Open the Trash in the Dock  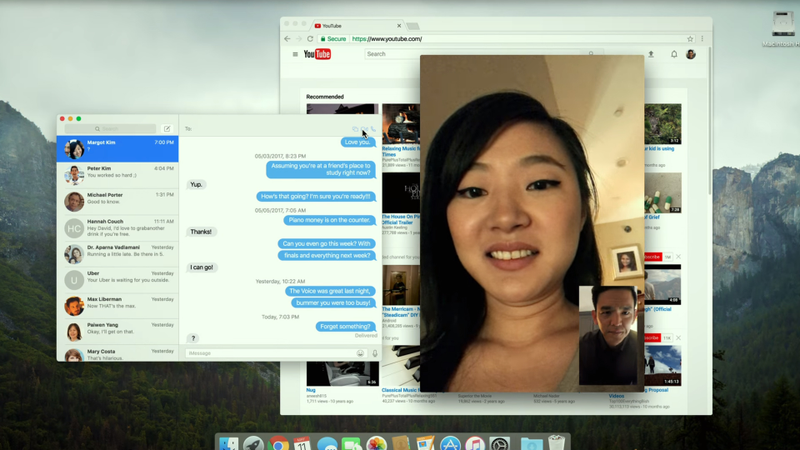pyautogui.click(x=557, y=442)
